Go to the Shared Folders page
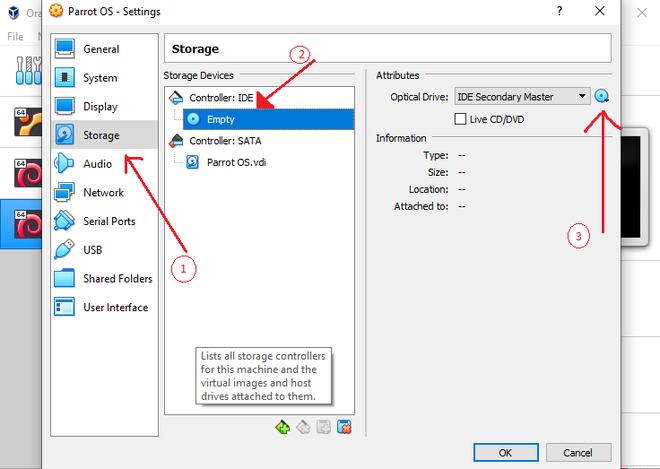 tap(117, 279)
